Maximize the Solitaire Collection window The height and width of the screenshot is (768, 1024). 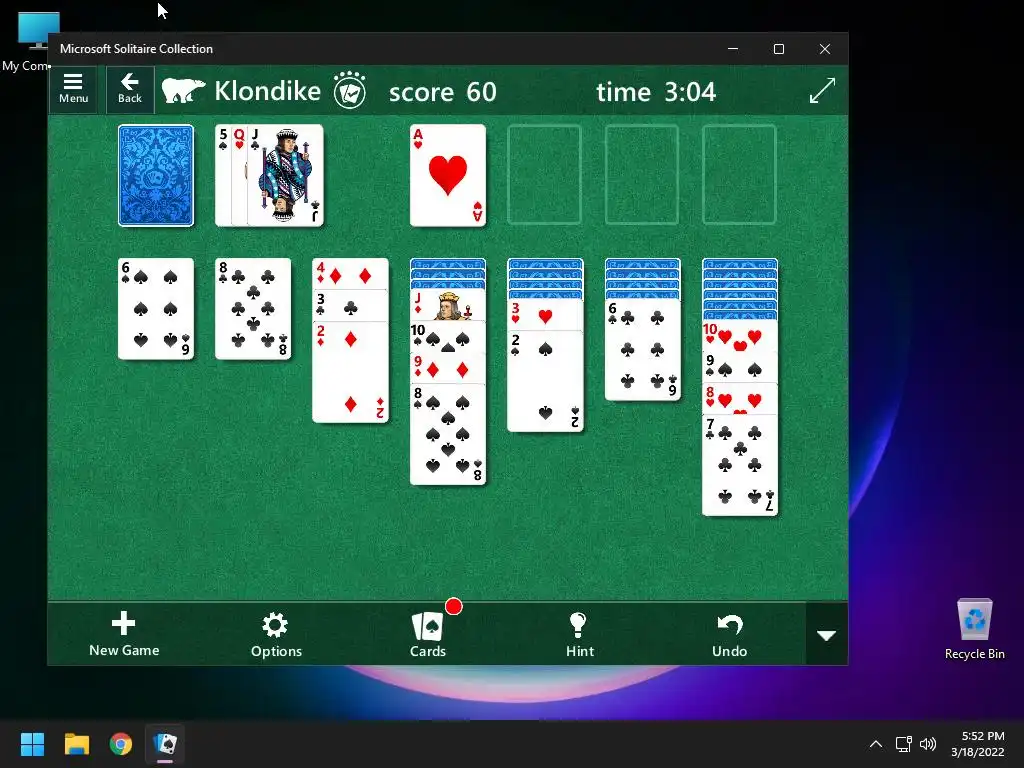778,49
